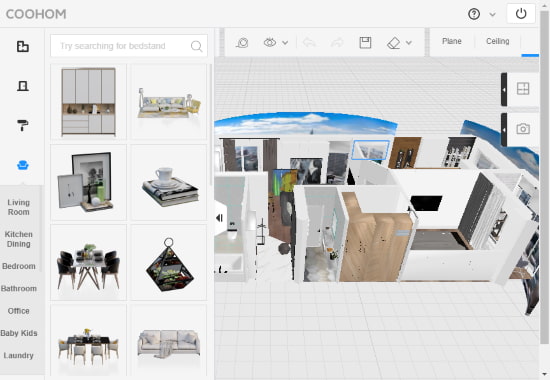Viewport: 550px width, 380px height.
Task: Switch to the Ceiling view tab
Action: pyautogui.click(x=497, y=41)
